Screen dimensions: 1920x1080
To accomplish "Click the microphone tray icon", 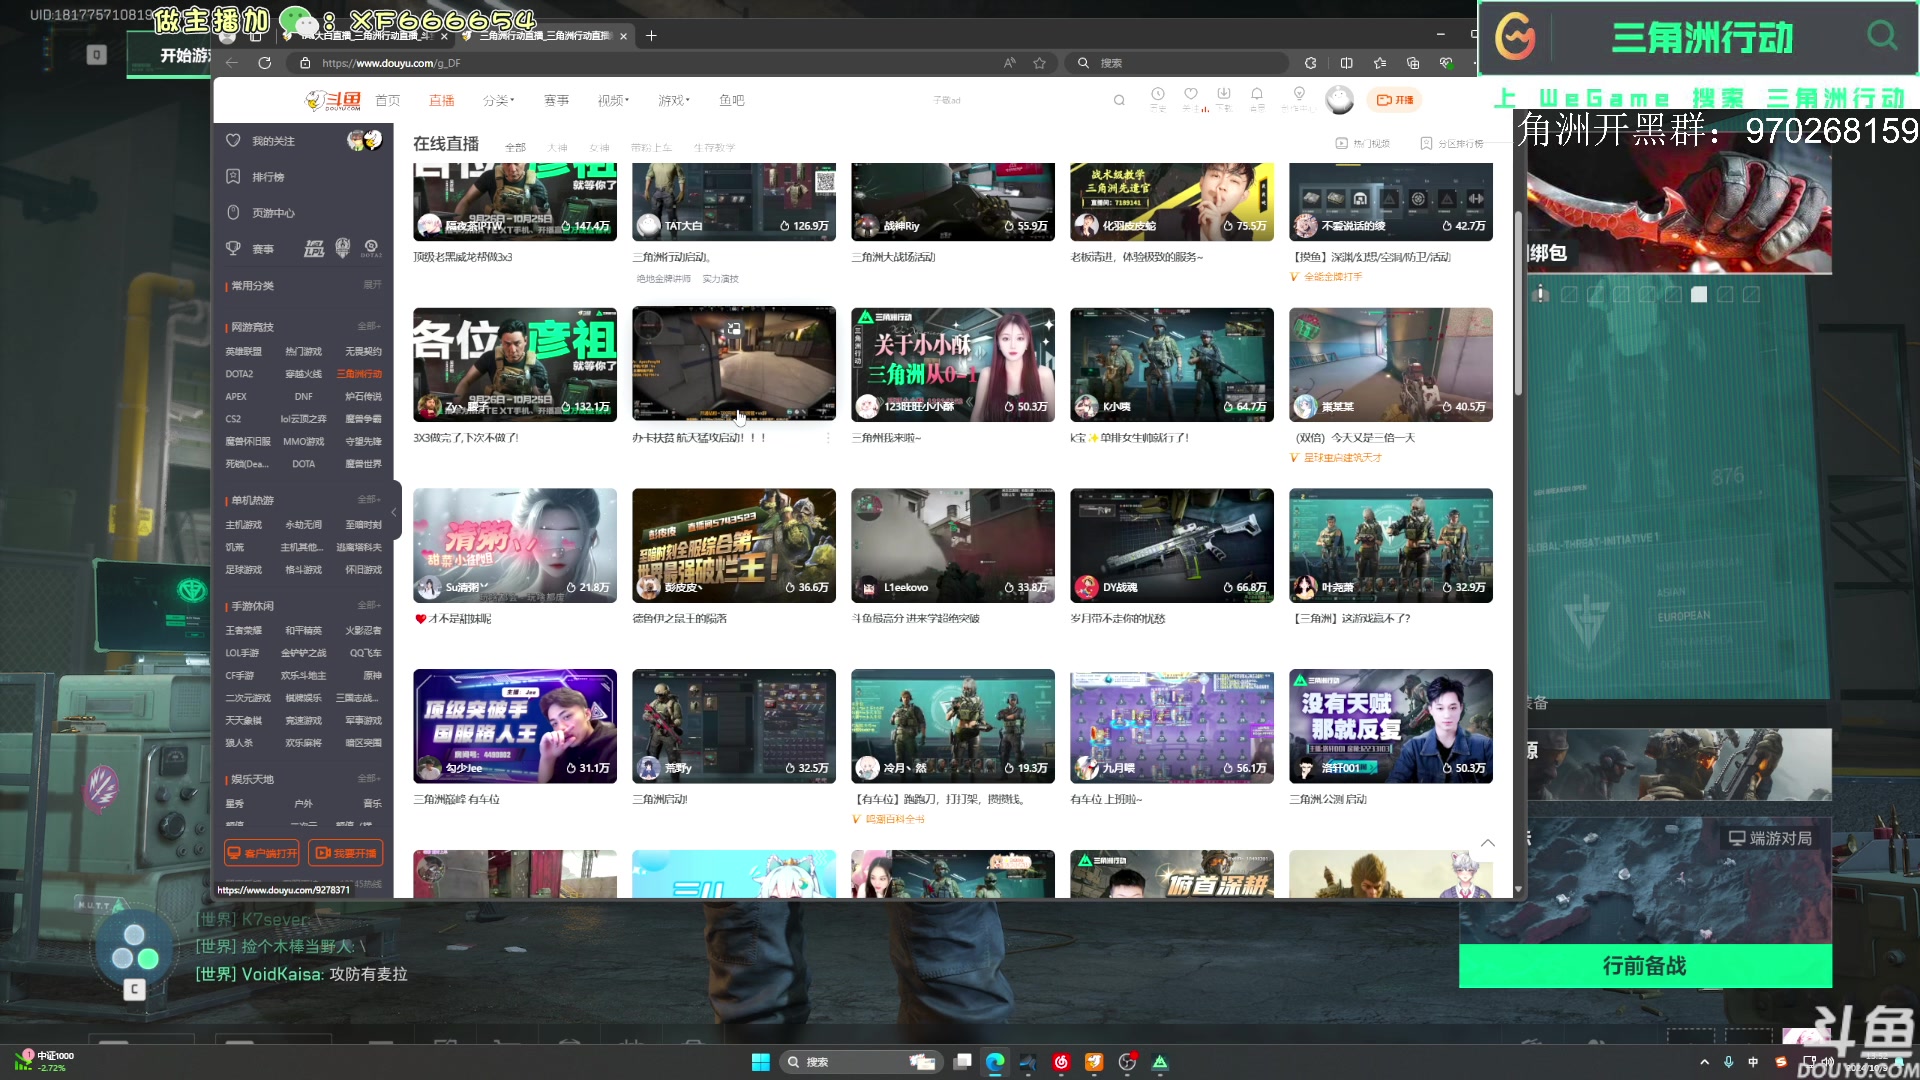I will tap(1729, 1062).
